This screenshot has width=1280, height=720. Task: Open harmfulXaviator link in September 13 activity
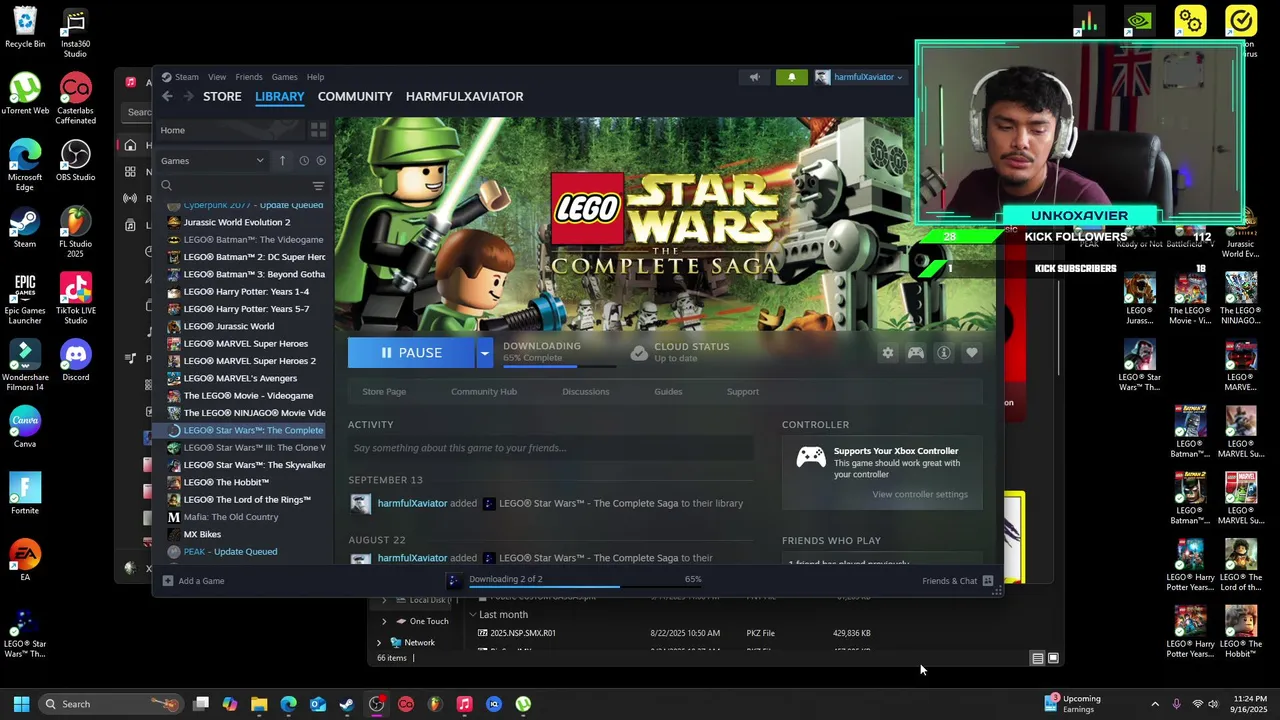(x=412, y=504)
